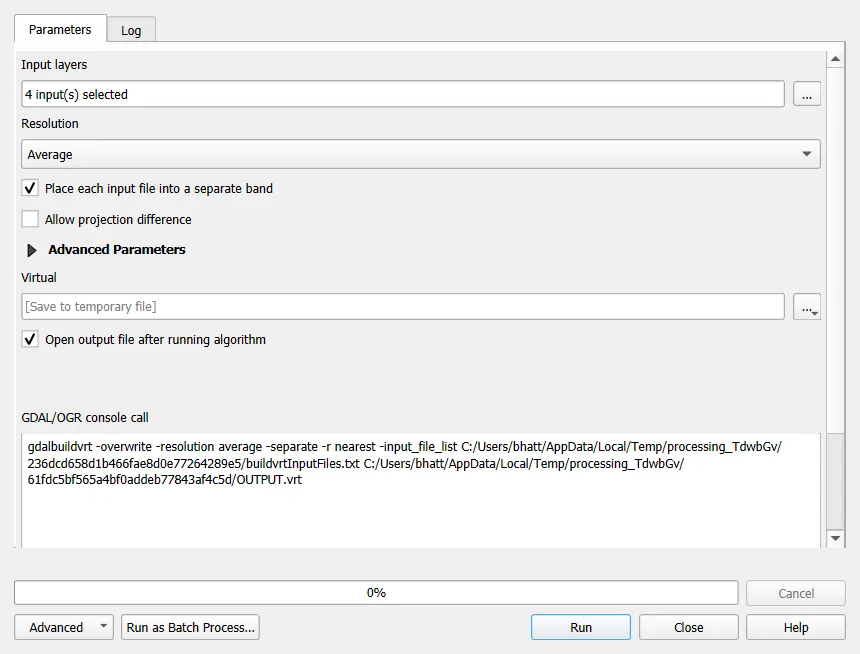Click the Virtual output file field
860x654 pixels.
click(x=403, y=306)
